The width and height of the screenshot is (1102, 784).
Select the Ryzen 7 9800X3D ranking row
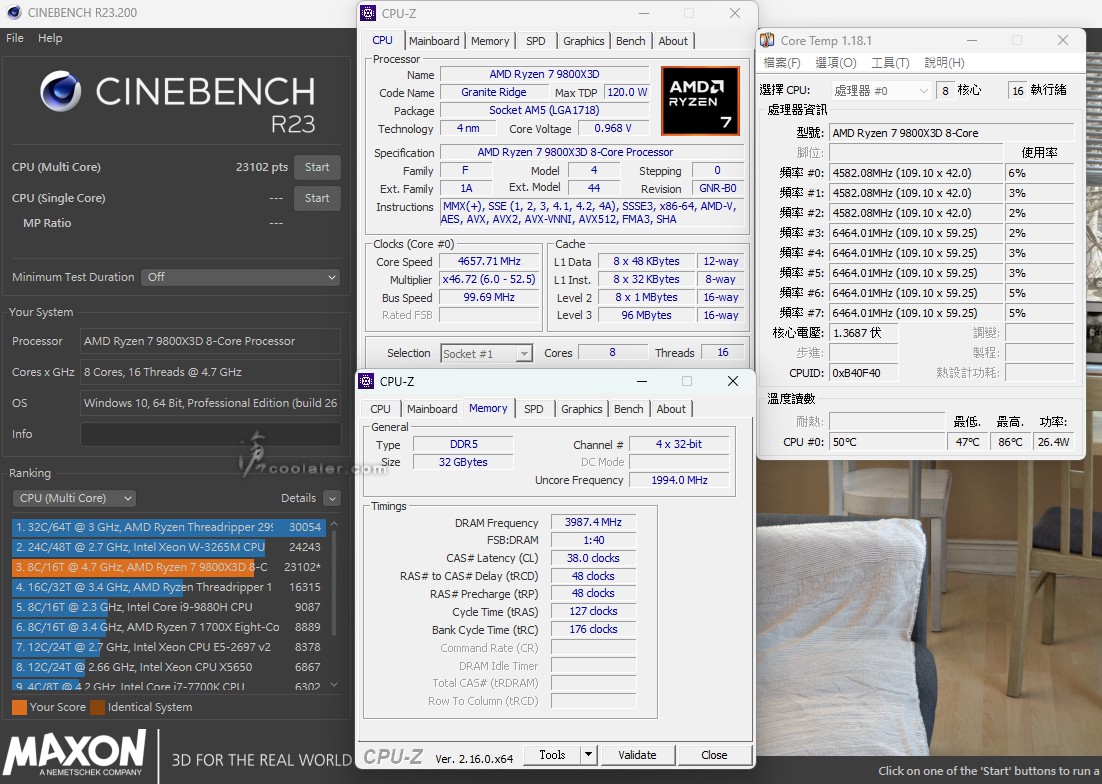click(168, 567)
